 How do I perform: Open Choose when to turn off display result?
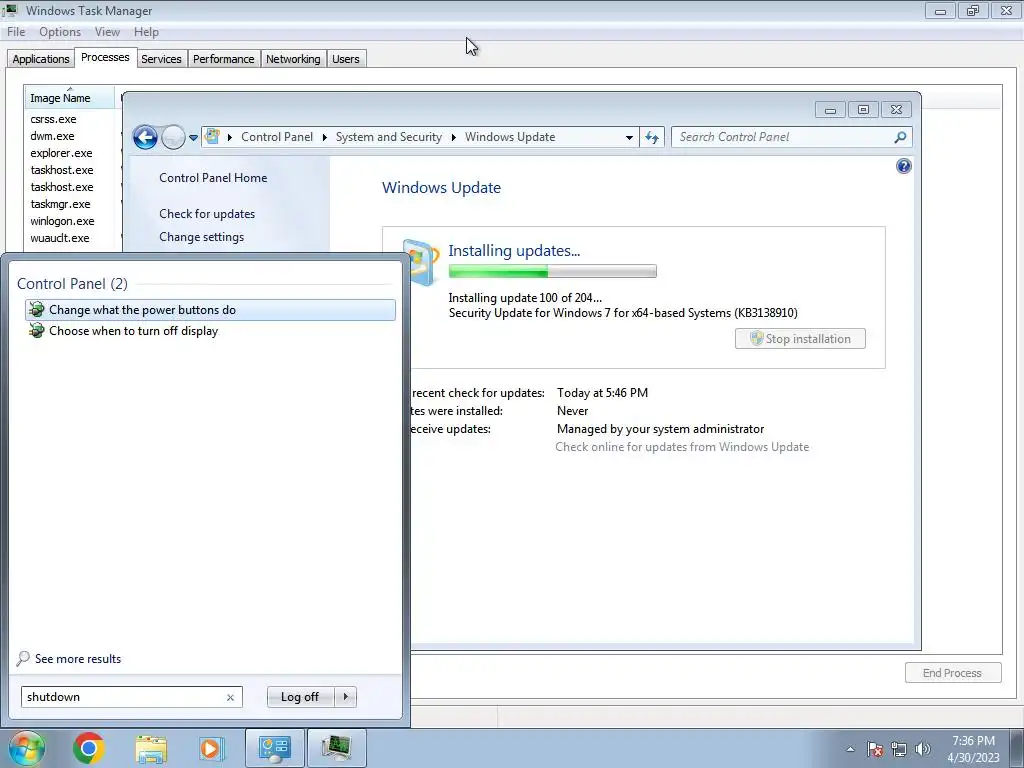(x=210, y=330)
